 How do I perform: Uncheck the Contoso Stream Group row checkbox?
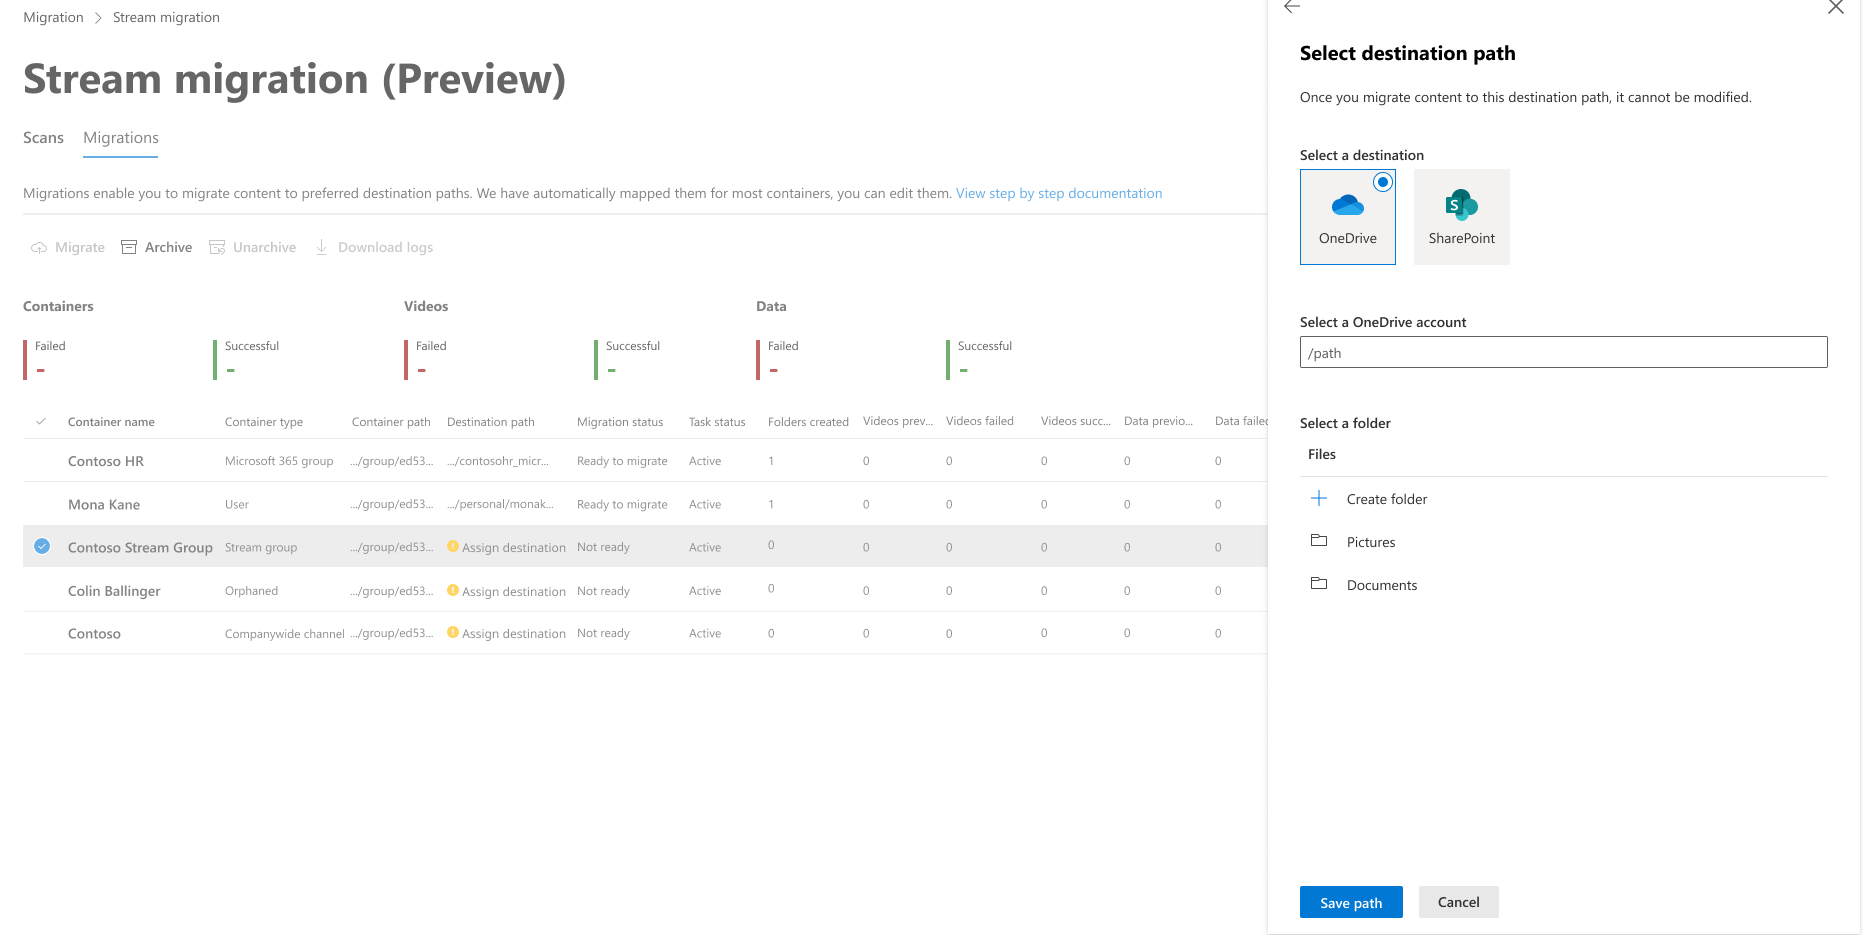(42, 546)
